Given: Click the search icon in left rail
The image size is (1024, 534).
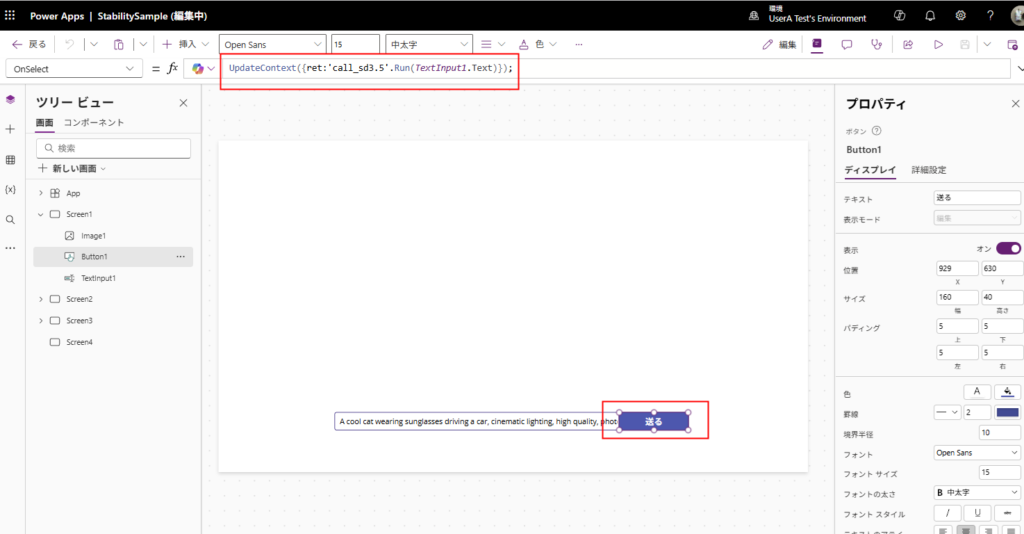Looking at the screenshot, I should 10,219.
